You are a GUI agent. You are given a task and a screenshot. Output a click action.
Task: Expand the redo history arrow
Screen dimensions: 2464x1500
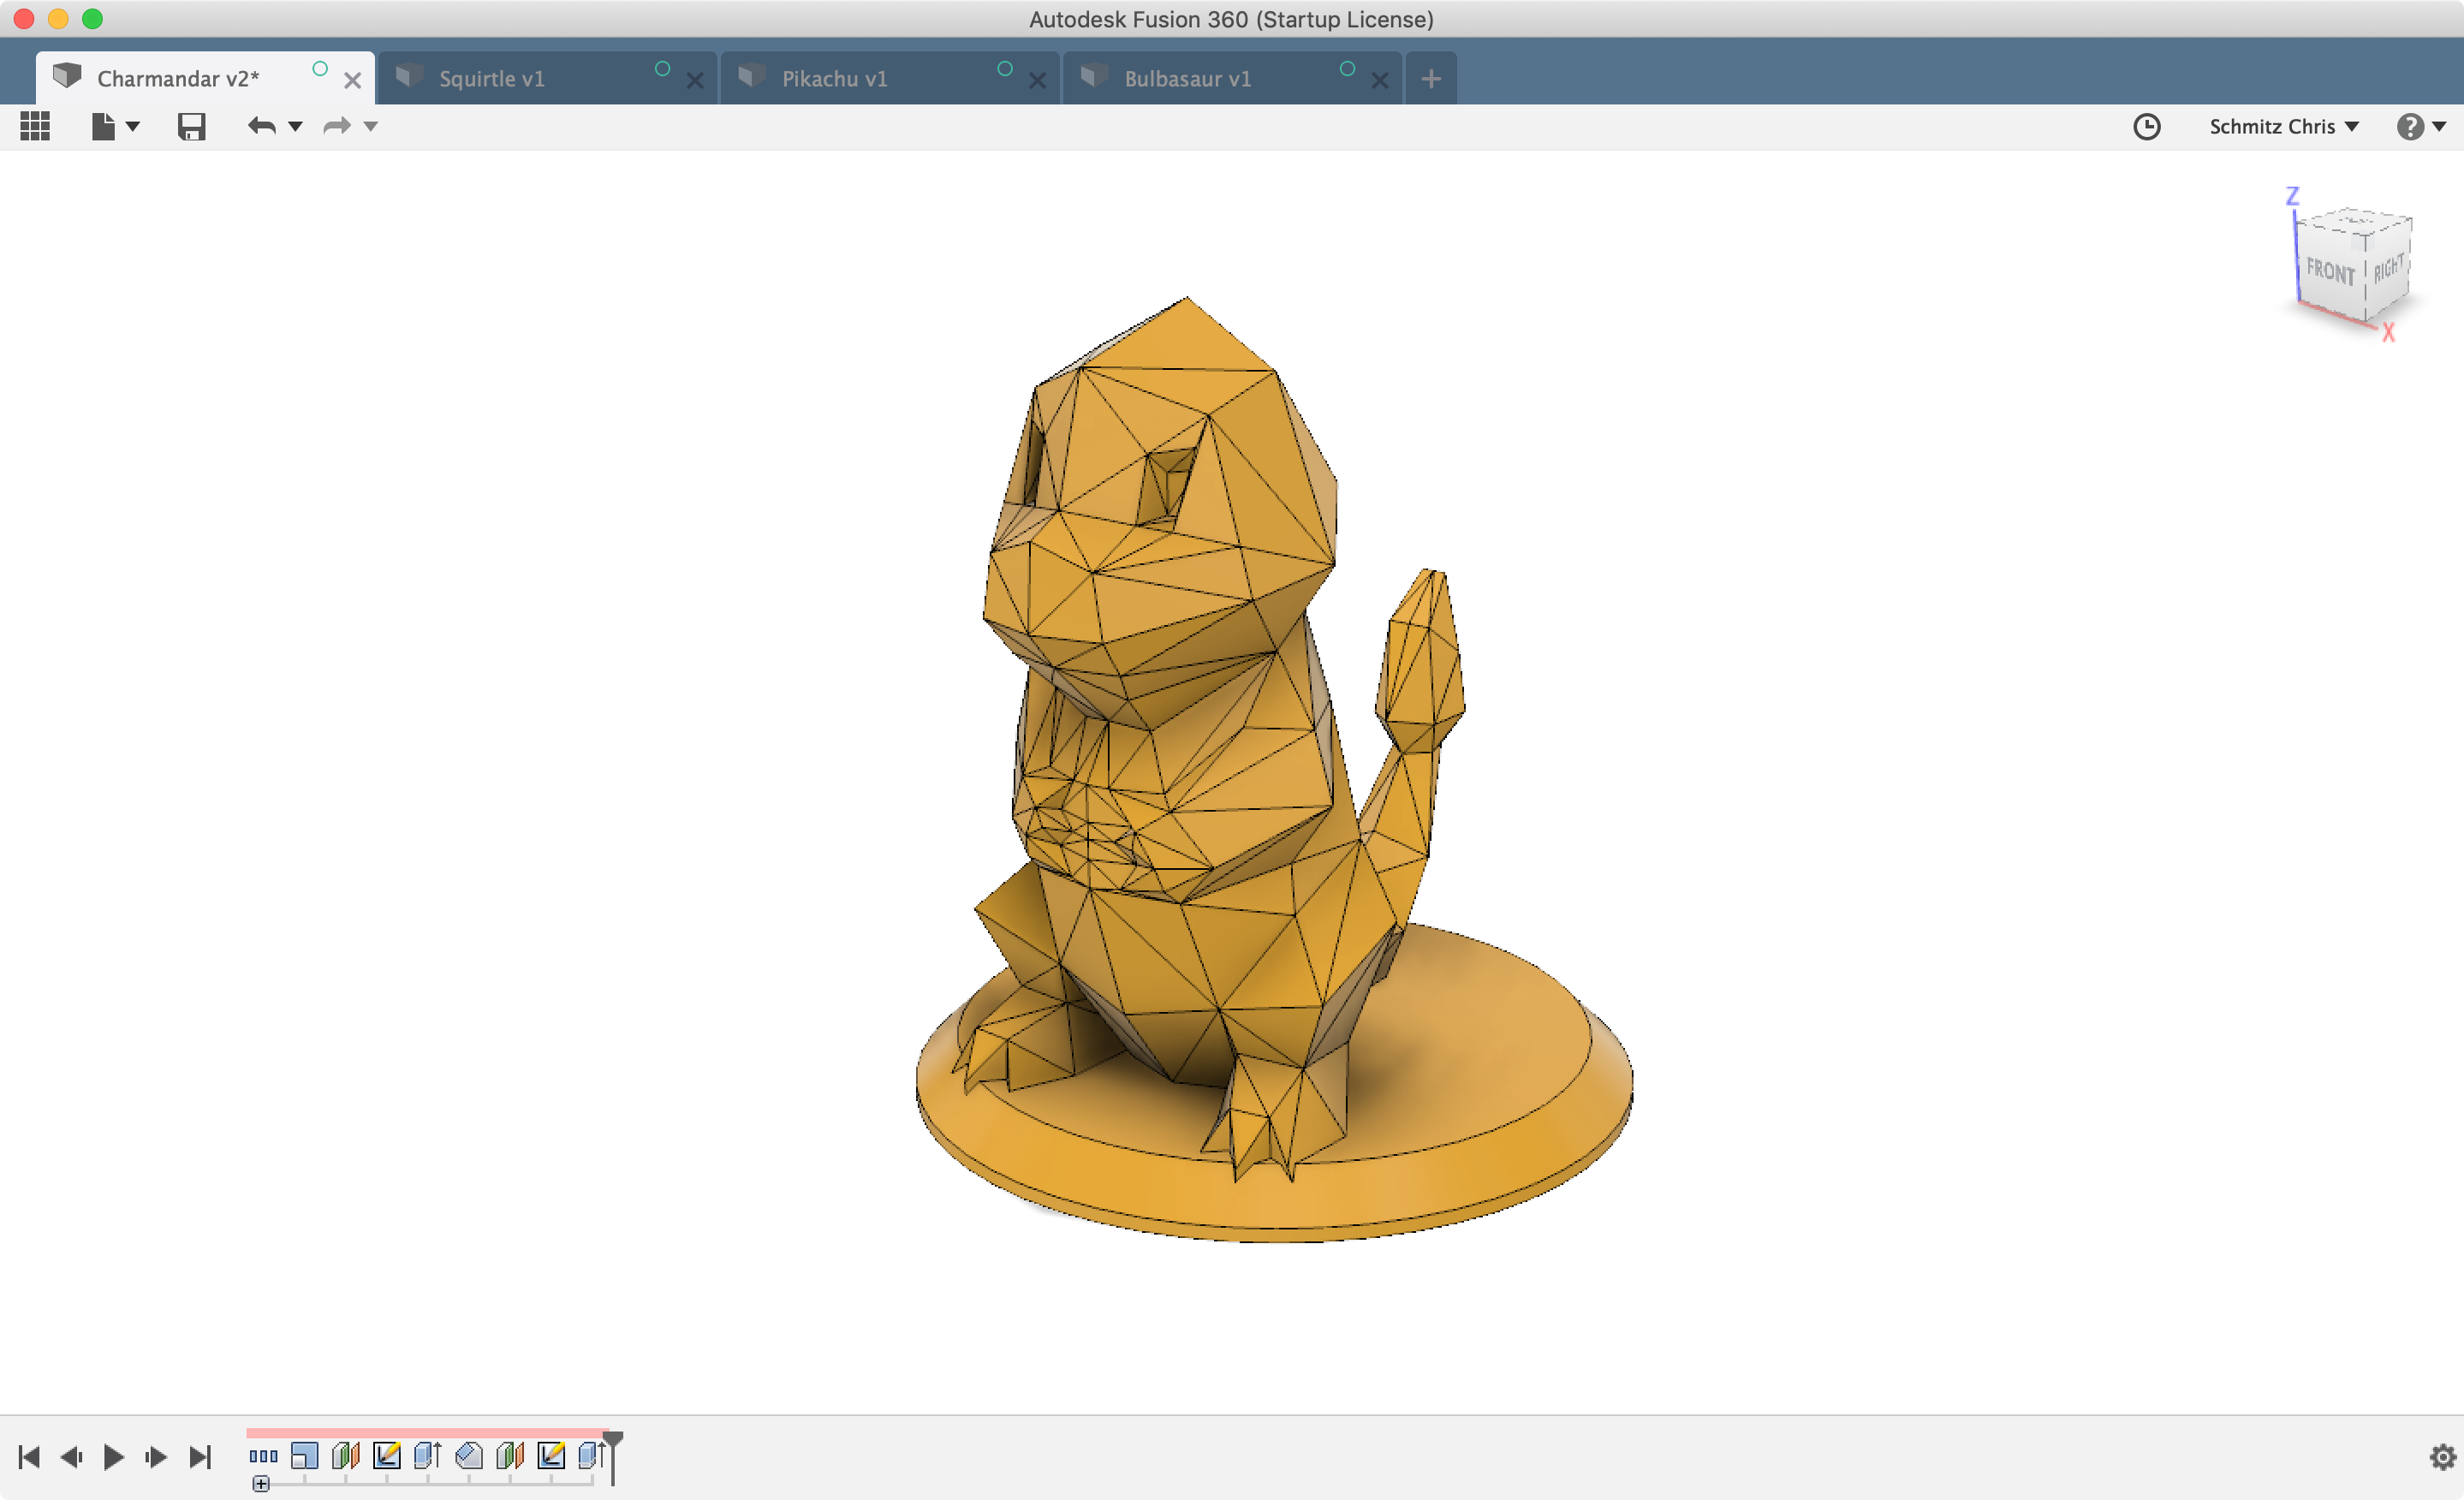pyautogui.click(x=370, y=126)
